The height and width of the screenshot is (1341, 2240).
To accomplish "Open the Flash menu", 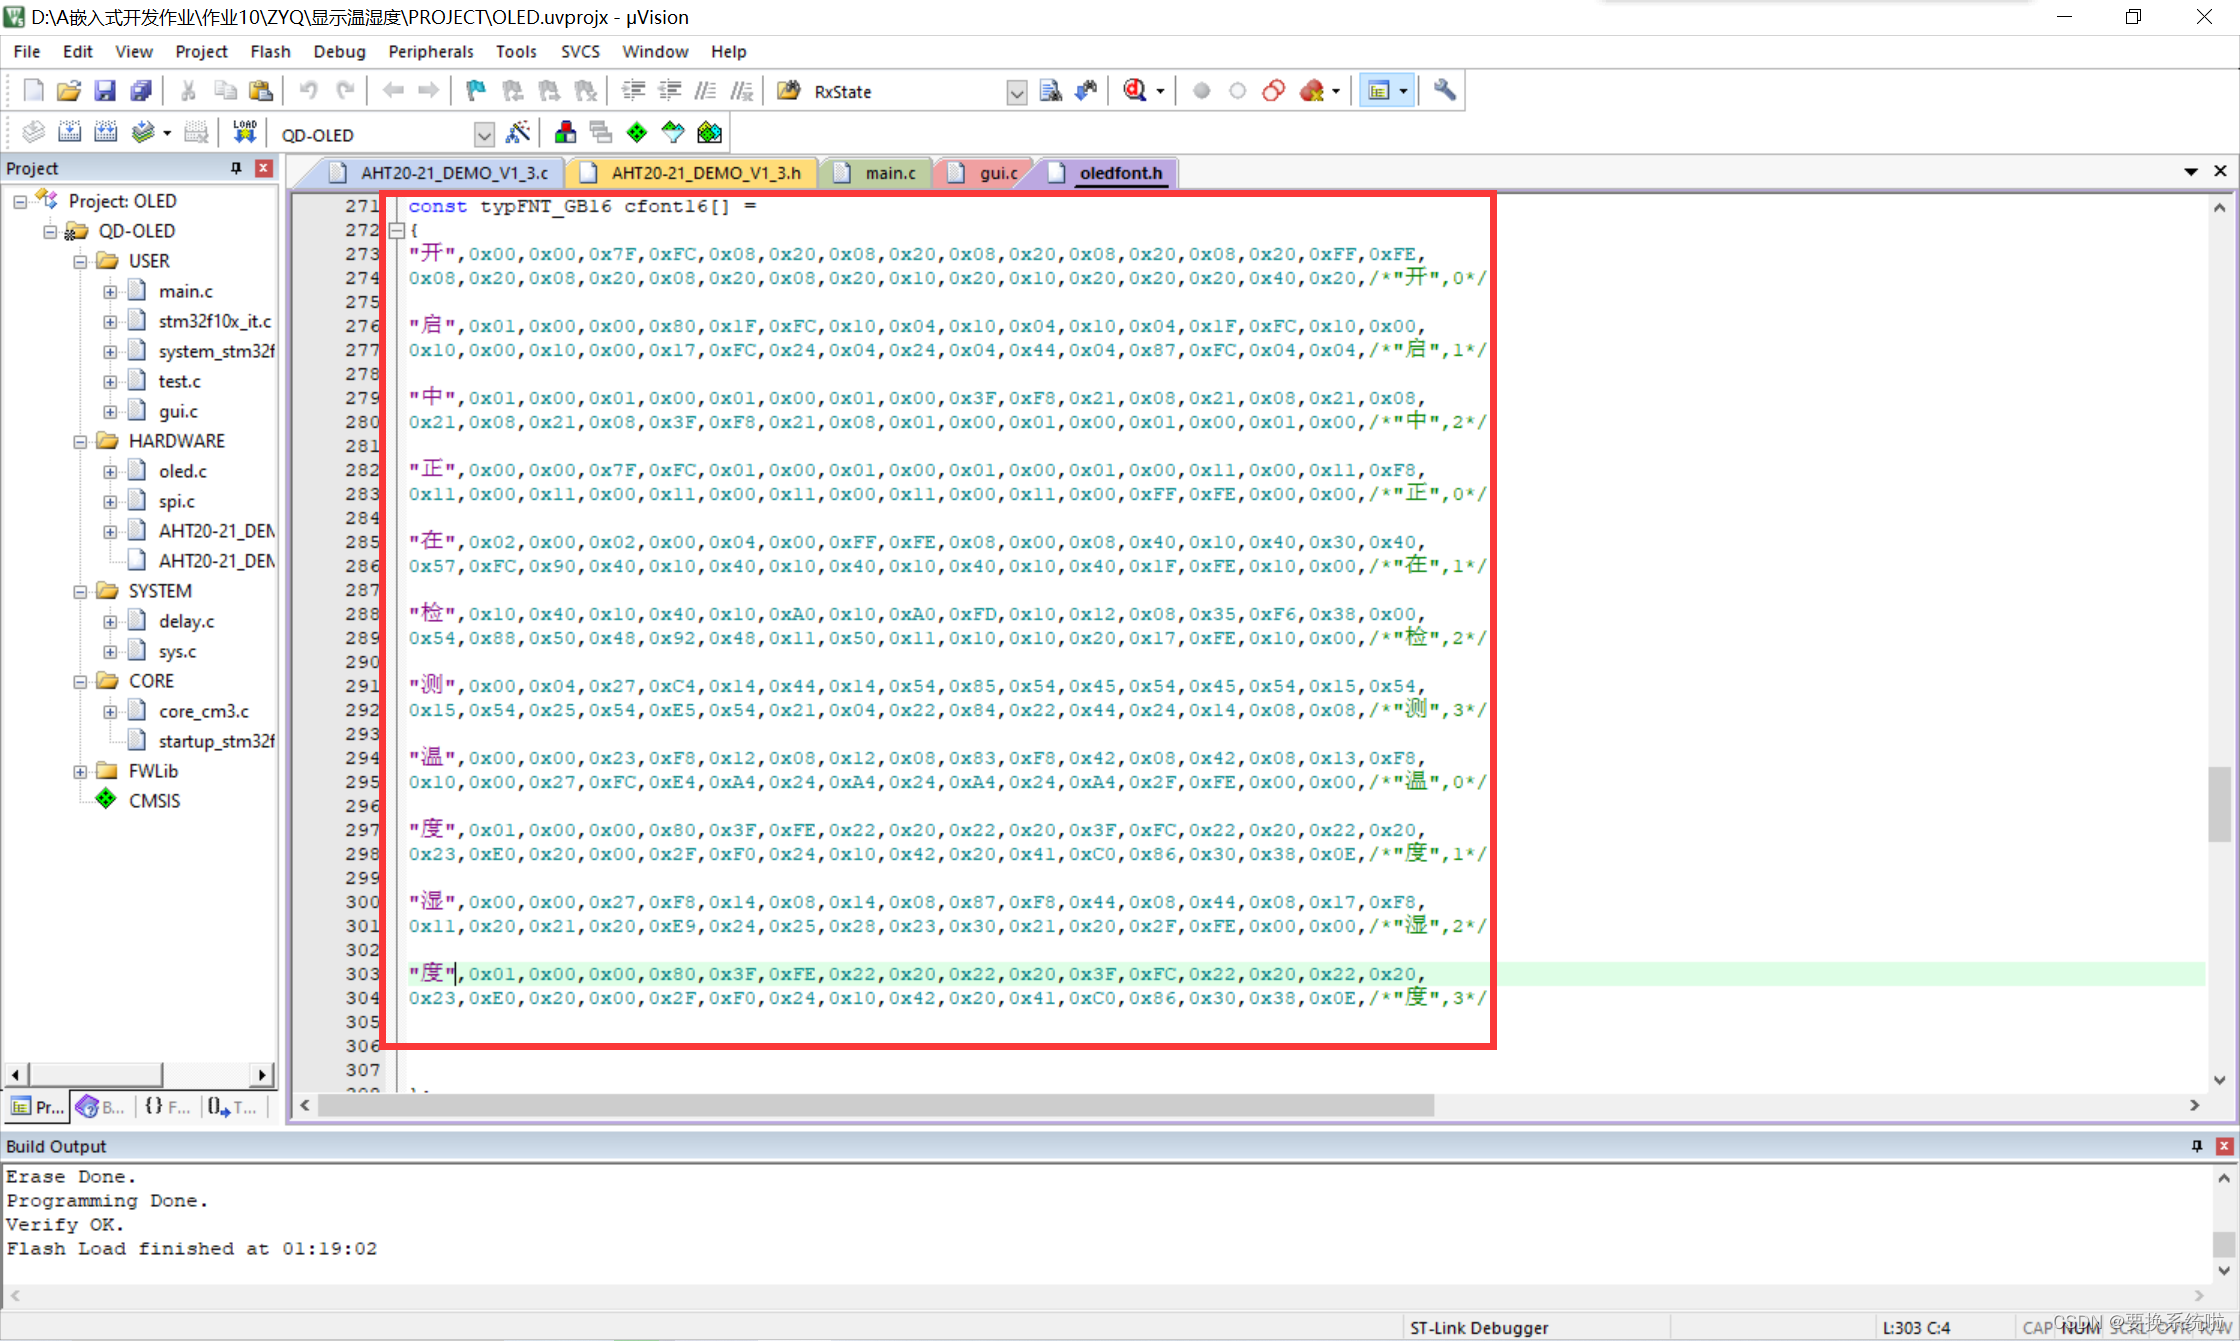I will point(270,51).
